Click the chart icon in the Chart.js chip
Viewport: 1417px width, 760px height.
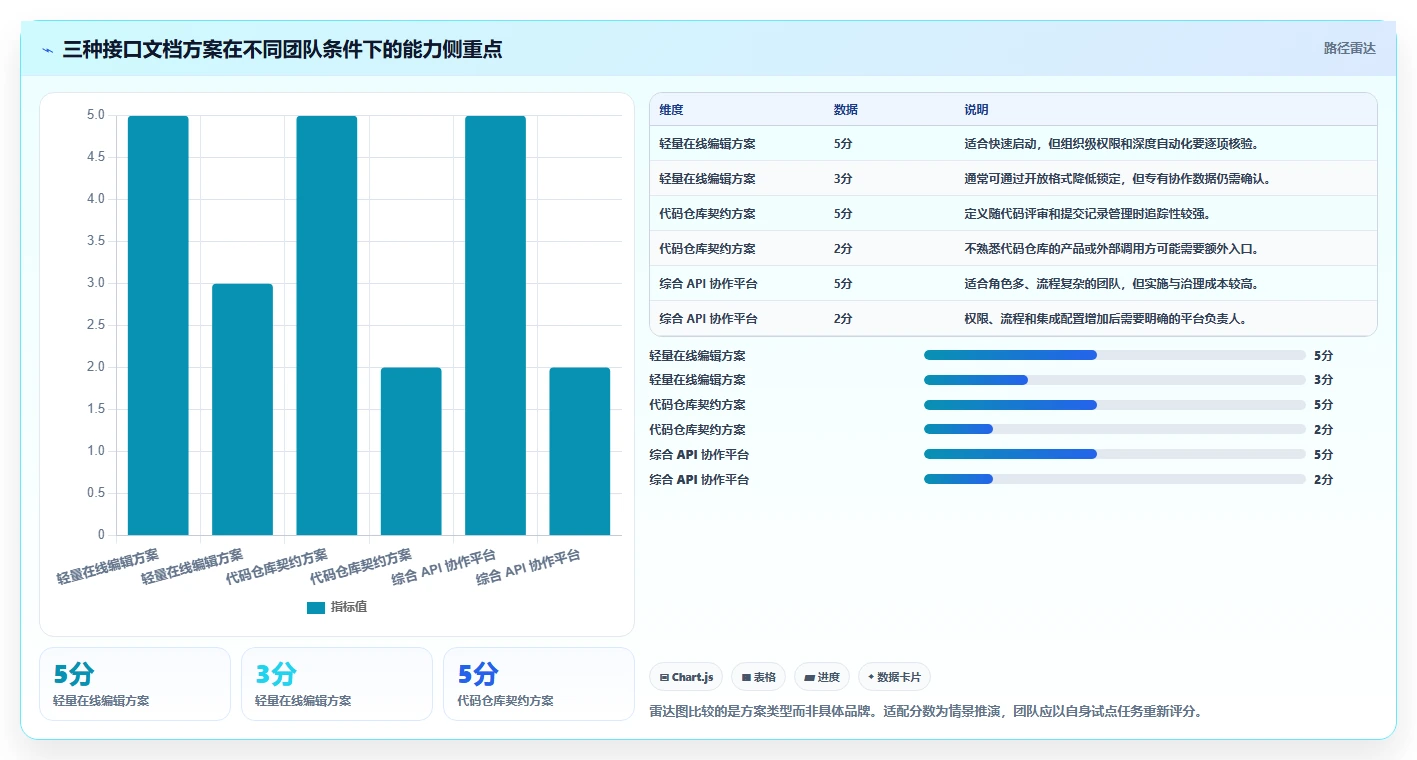(664, 678)
